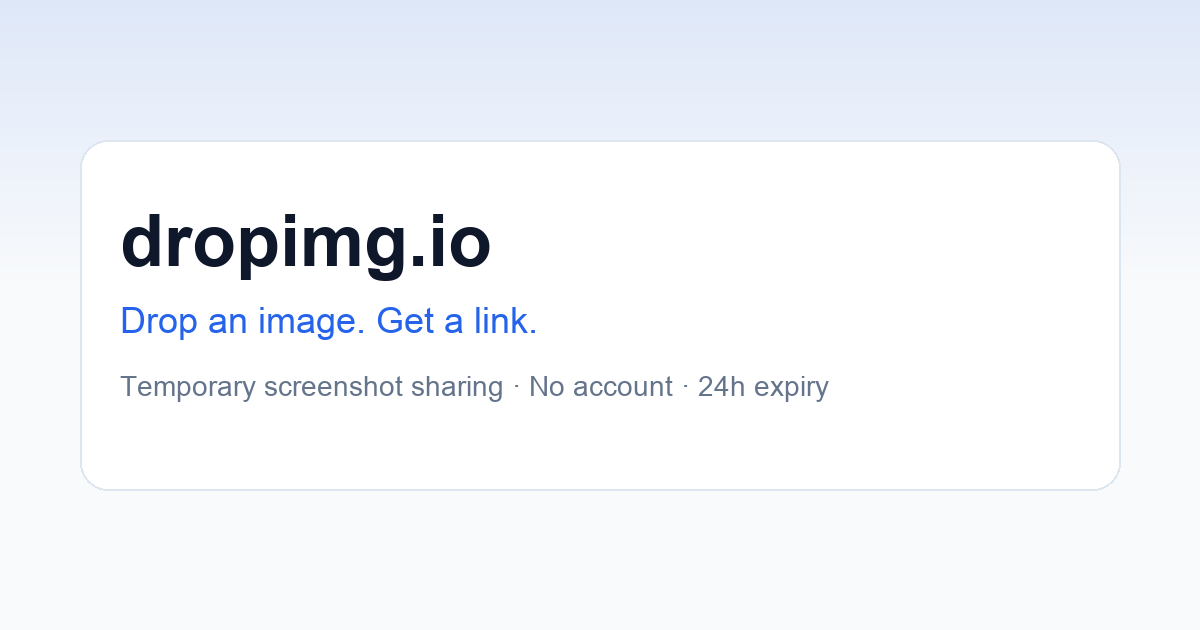Screen dimensions: 1200x630
Task: Click the "No account" text
Action: coord(601,386)
